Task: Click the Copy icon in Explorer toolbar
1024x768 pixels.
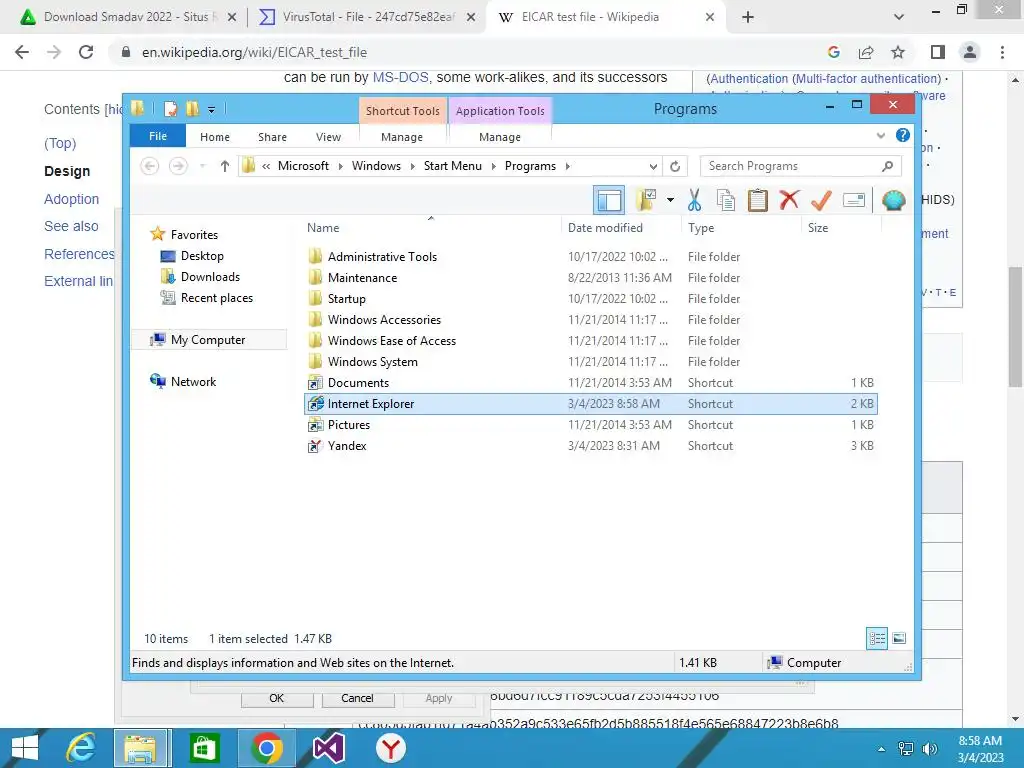Action: point(726,200)
